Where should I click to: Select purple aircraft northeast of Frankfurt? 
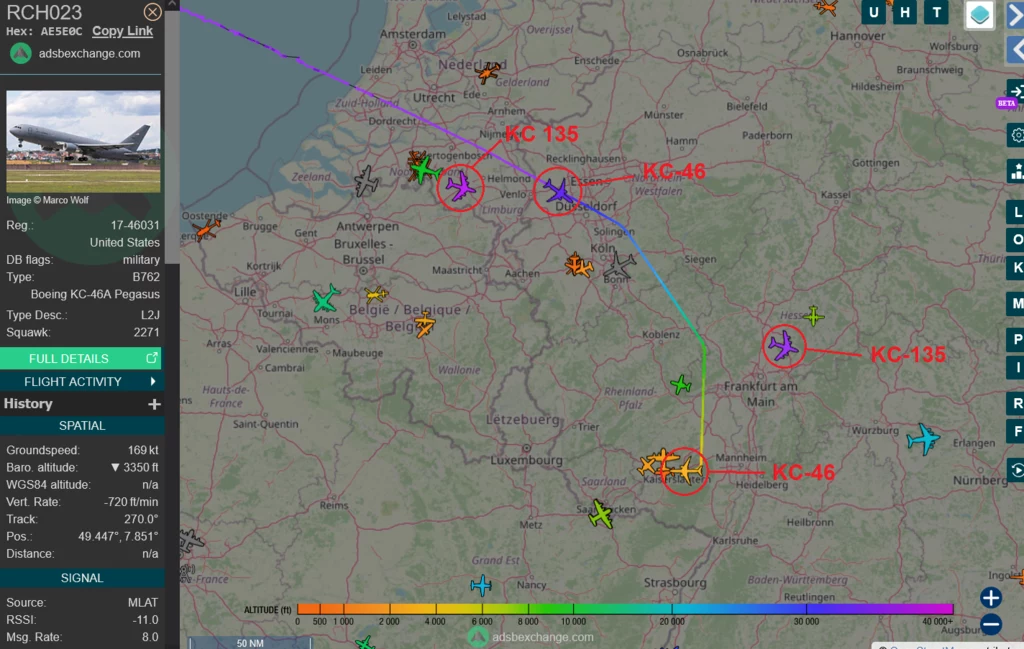(x=783, y=345)
